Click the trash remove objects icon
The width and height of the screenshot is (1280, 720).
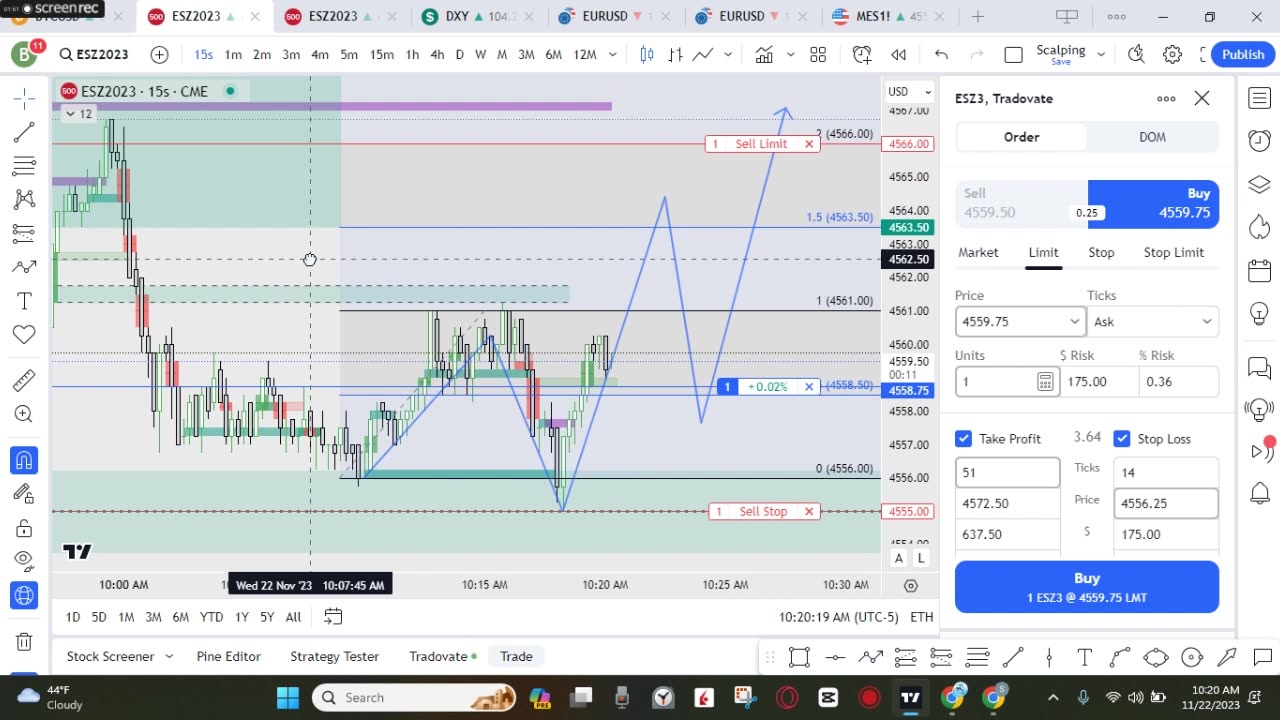tap(24, 641)
